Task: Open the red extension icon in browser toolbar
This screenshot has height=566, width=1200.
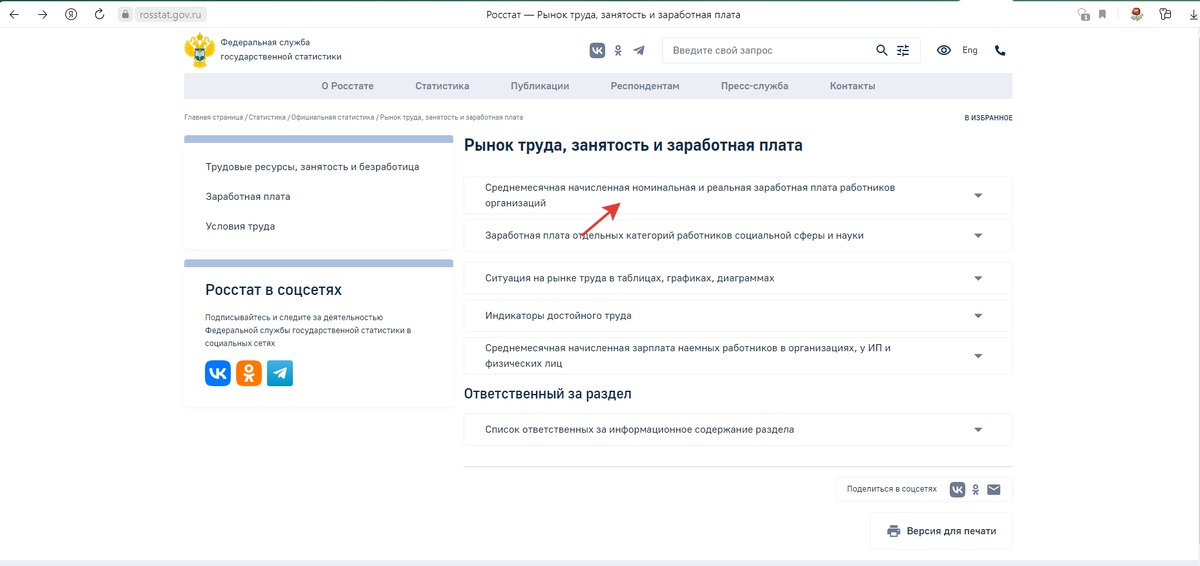Action: pyautogui.click(x=1136, y=14)
